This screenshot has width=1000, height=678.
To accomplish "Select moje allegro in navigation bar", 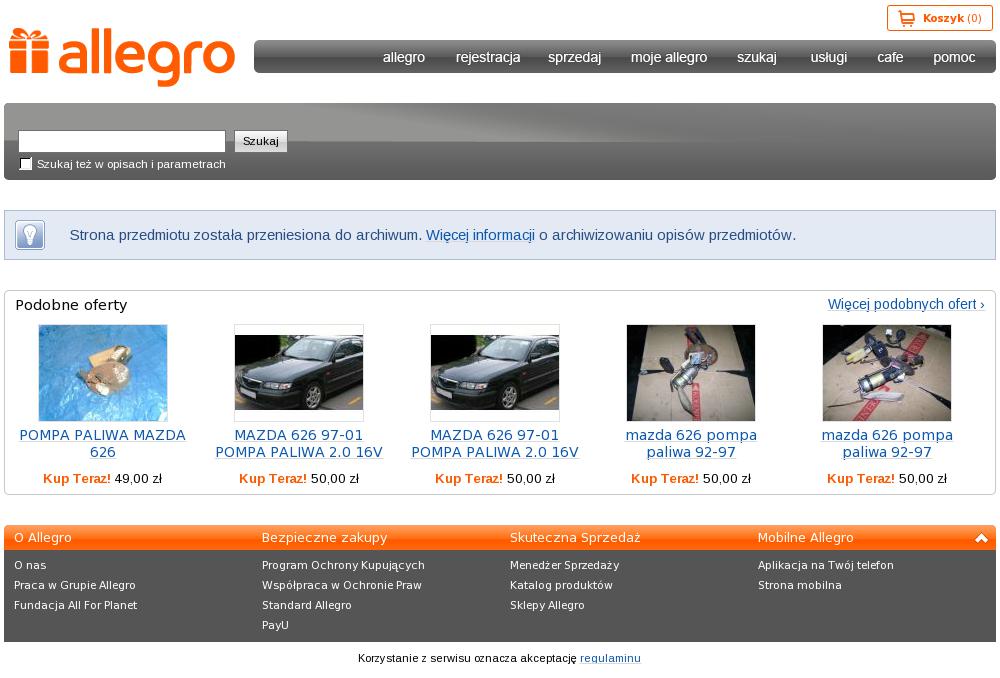I will tap(669, 57).
